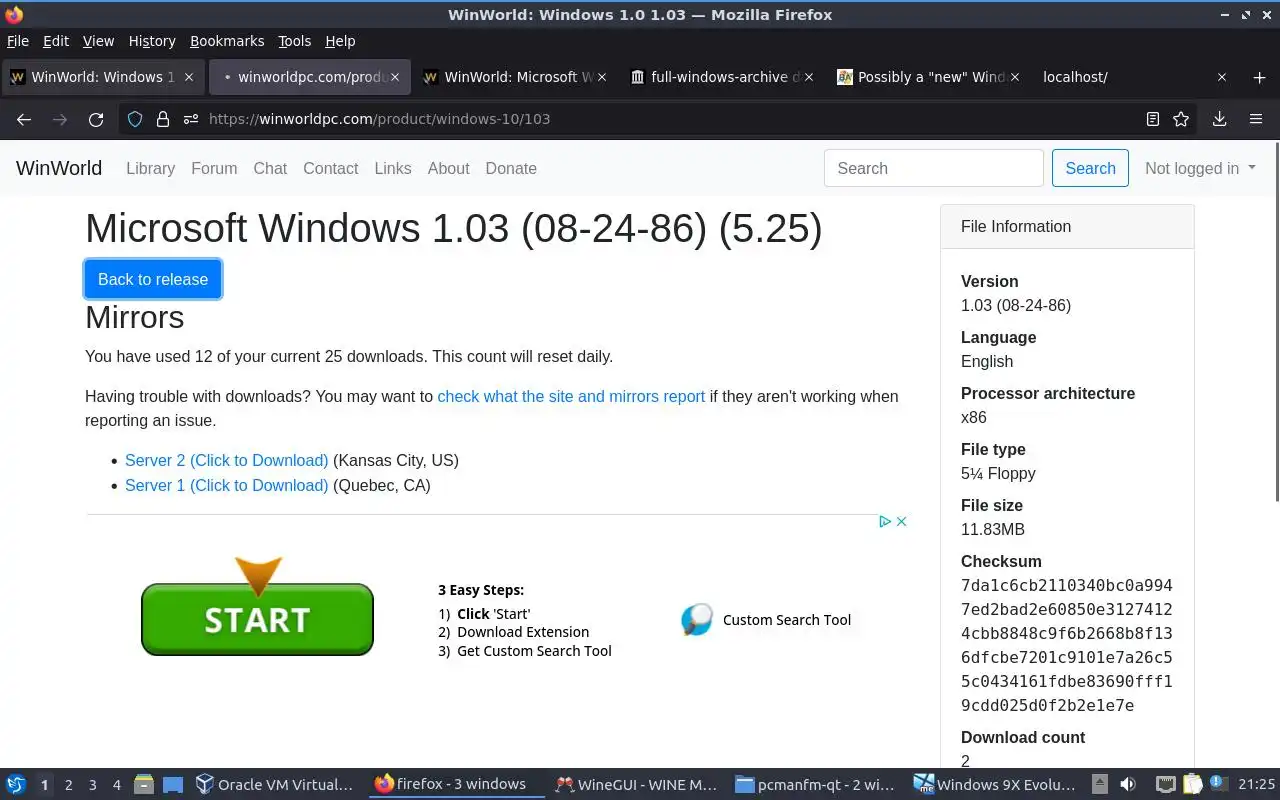The image size is (1280, 800).
Task: Show site security padlock info
Action: click(x=163, y=119)
